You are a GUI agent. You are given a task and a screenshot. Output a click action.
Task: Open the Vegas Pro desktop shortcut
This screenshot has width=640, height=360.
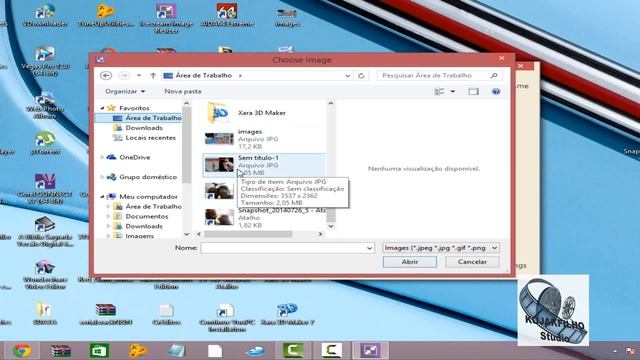tap(45, 62)
